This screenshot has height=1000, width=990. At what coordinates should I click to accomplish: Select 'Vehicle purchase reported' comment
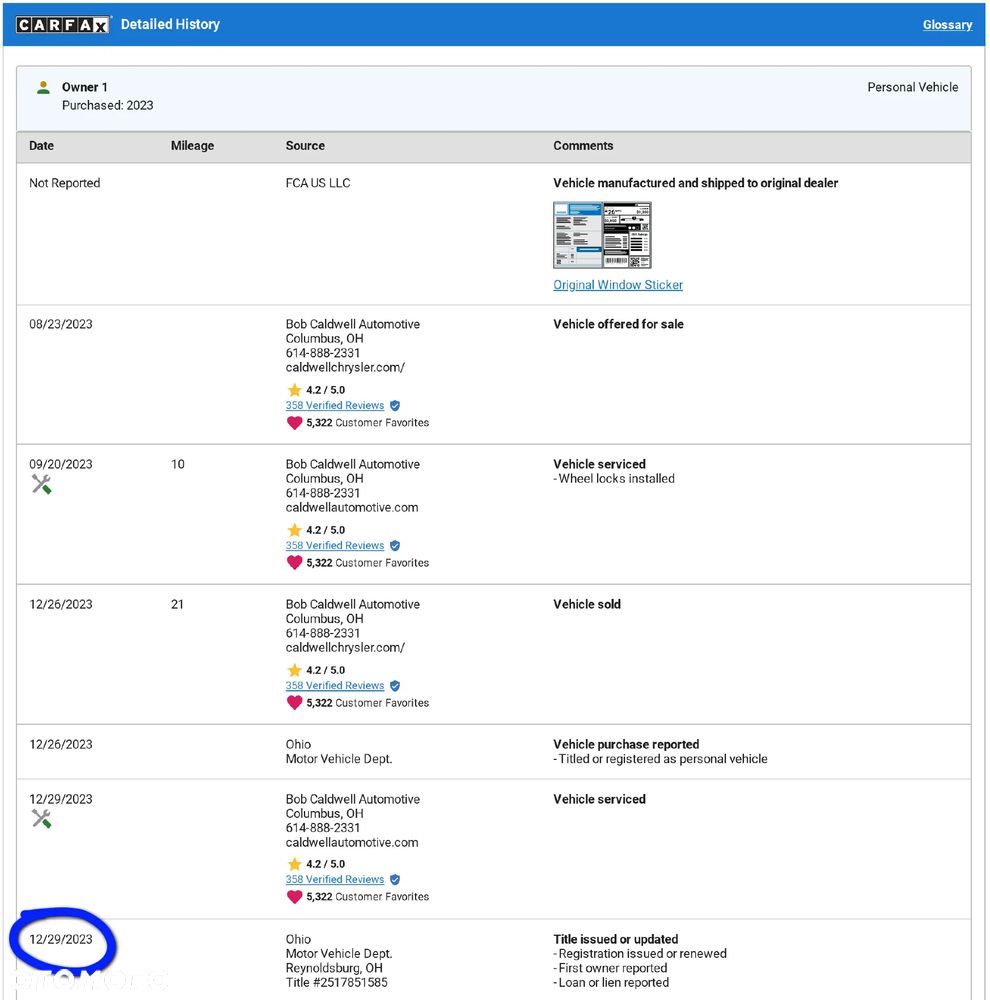626,744
